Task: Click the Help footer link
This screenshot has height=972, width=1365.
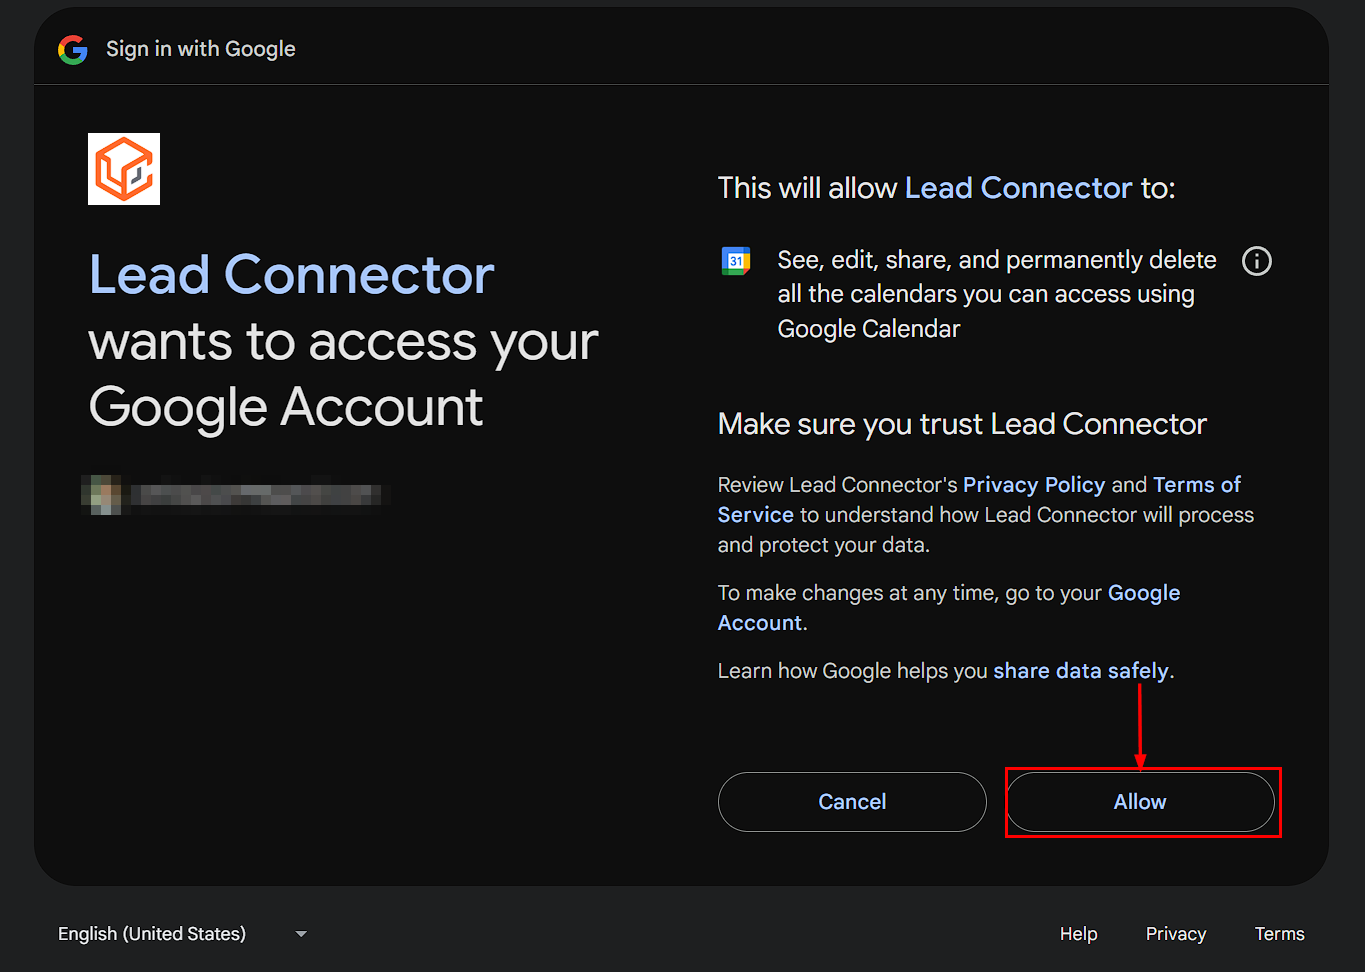Action: tap(1078, 933)
